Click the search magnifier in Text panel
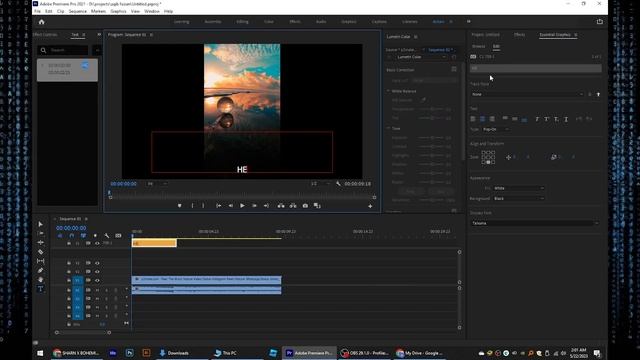The width and height of the screenshot is (640, 360). [43, 50]
